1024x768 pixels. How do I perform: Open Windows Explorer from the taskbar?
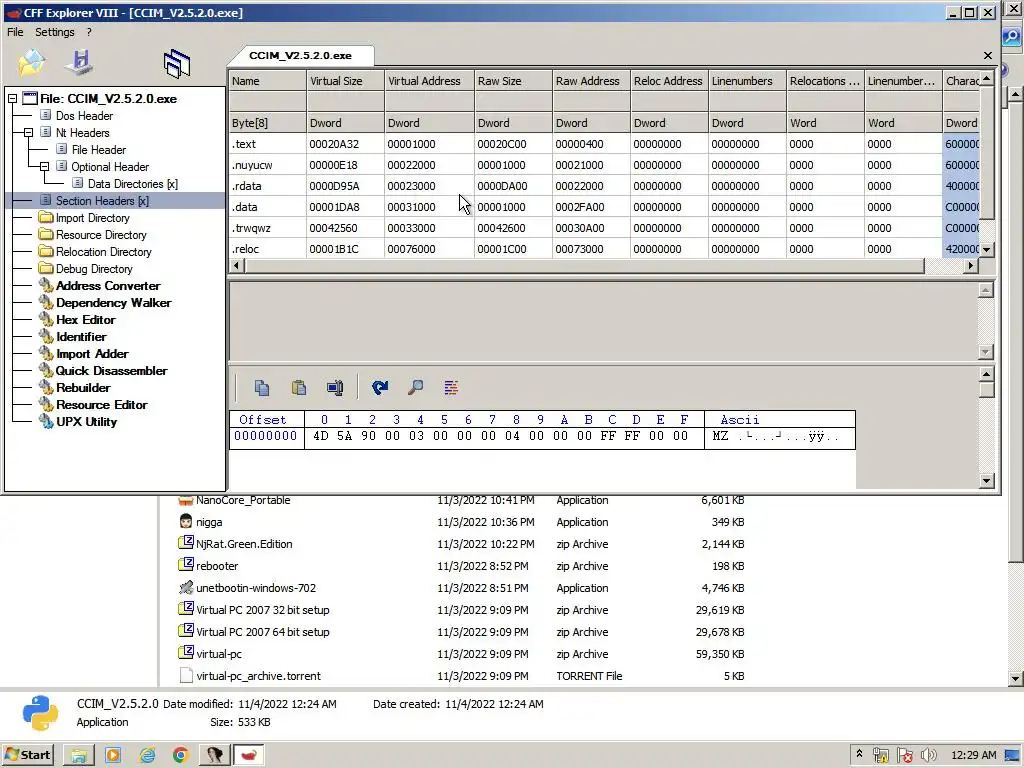click(x=79, y=756)
